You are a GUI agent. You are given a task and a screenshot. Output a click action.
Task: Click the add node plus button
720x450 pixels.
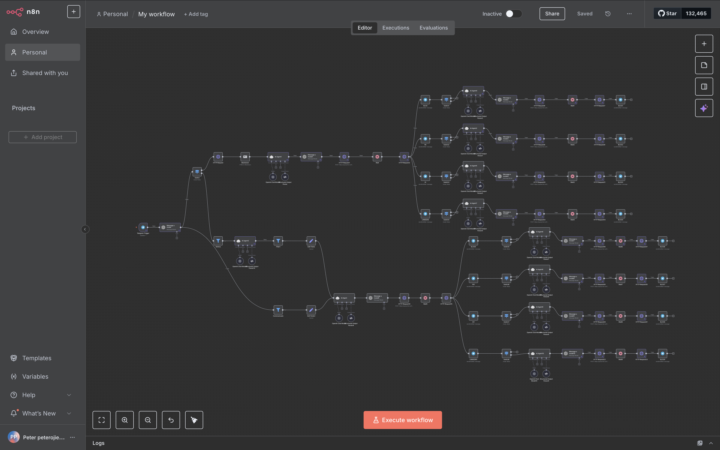[704, 44]
